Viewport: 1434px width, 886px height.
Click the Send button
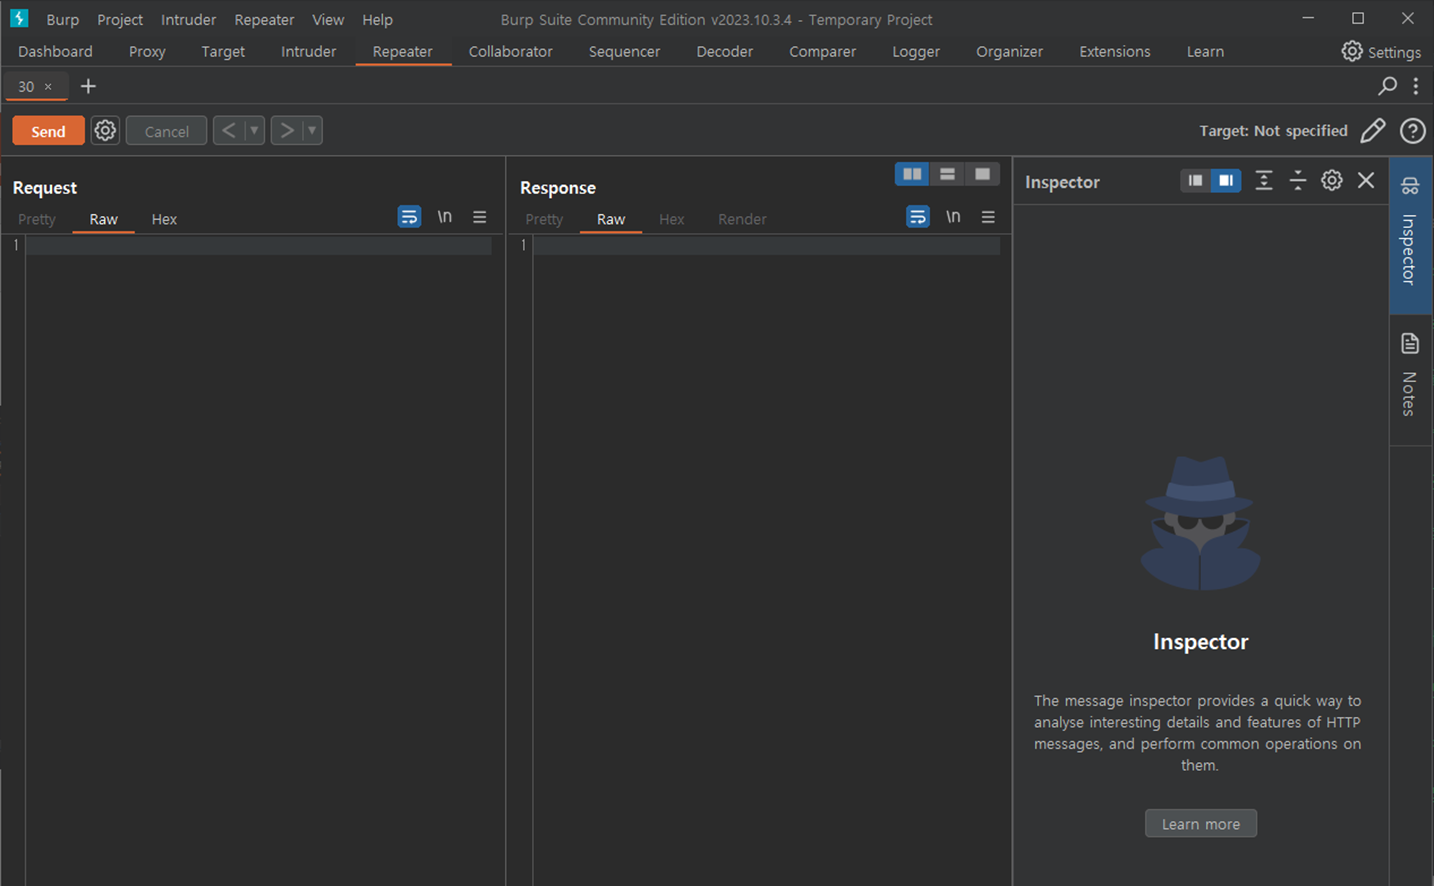[x=48, y=131]
